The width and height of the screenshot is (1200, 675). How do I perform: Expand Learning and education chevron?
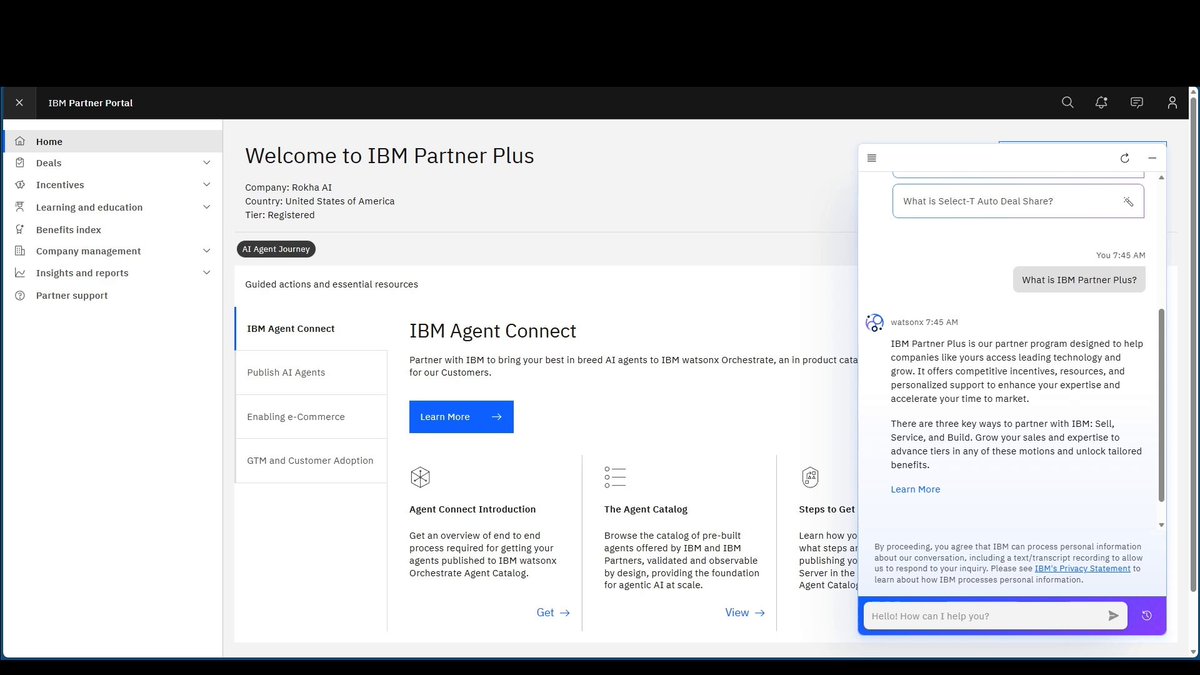(x=207, y=207)
